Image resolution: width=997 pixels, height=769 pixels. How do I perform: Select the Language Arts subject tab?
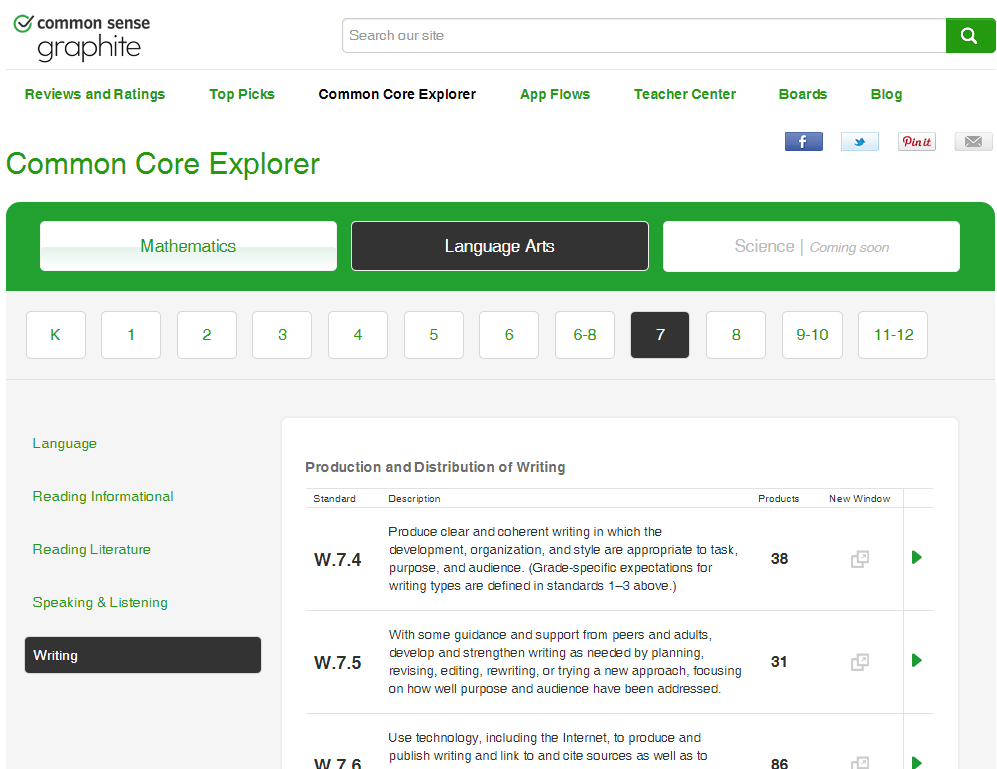(x=500, y=246)
